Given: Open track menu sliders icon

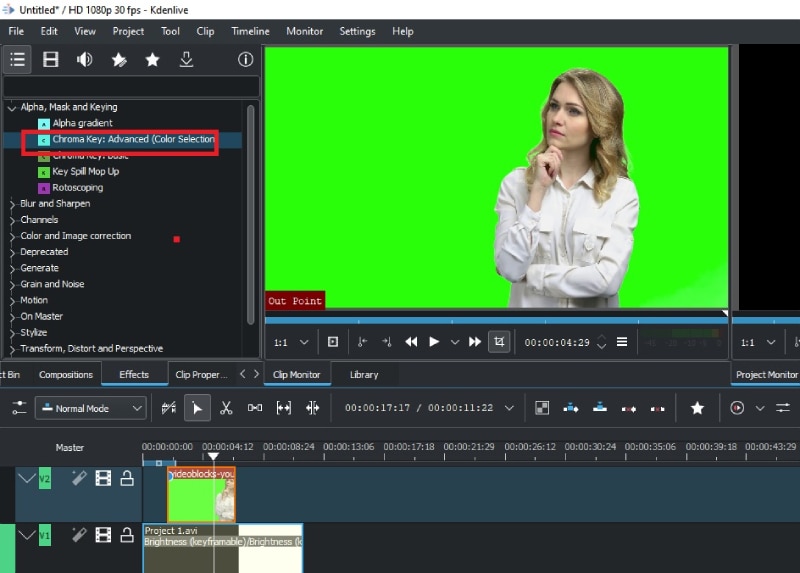Looking at the screenshot, I should click(x=19, y=408).
